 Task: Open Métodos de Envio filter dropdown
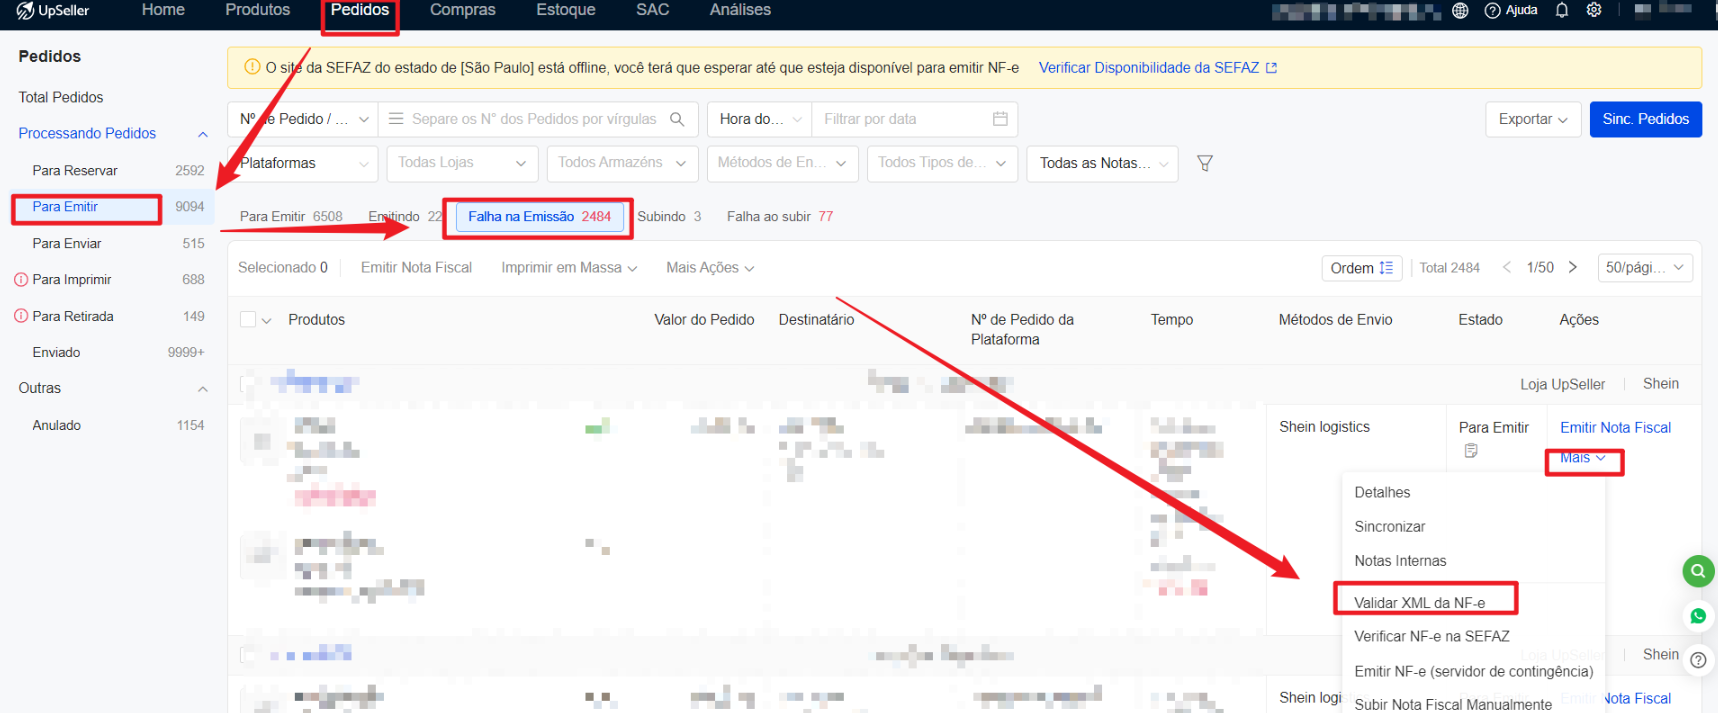pyautogui.click(x=782, y=163)
